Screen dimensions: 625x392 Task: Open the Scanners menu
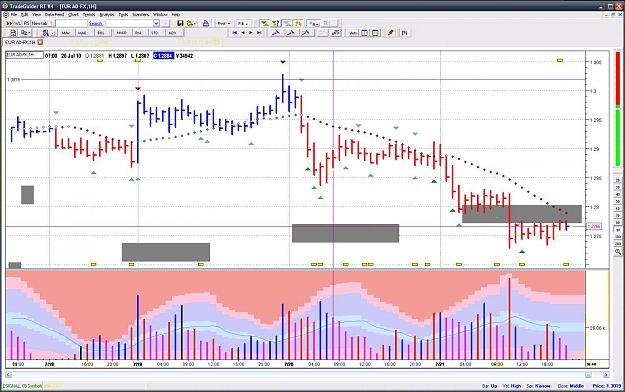click(140, 14)
